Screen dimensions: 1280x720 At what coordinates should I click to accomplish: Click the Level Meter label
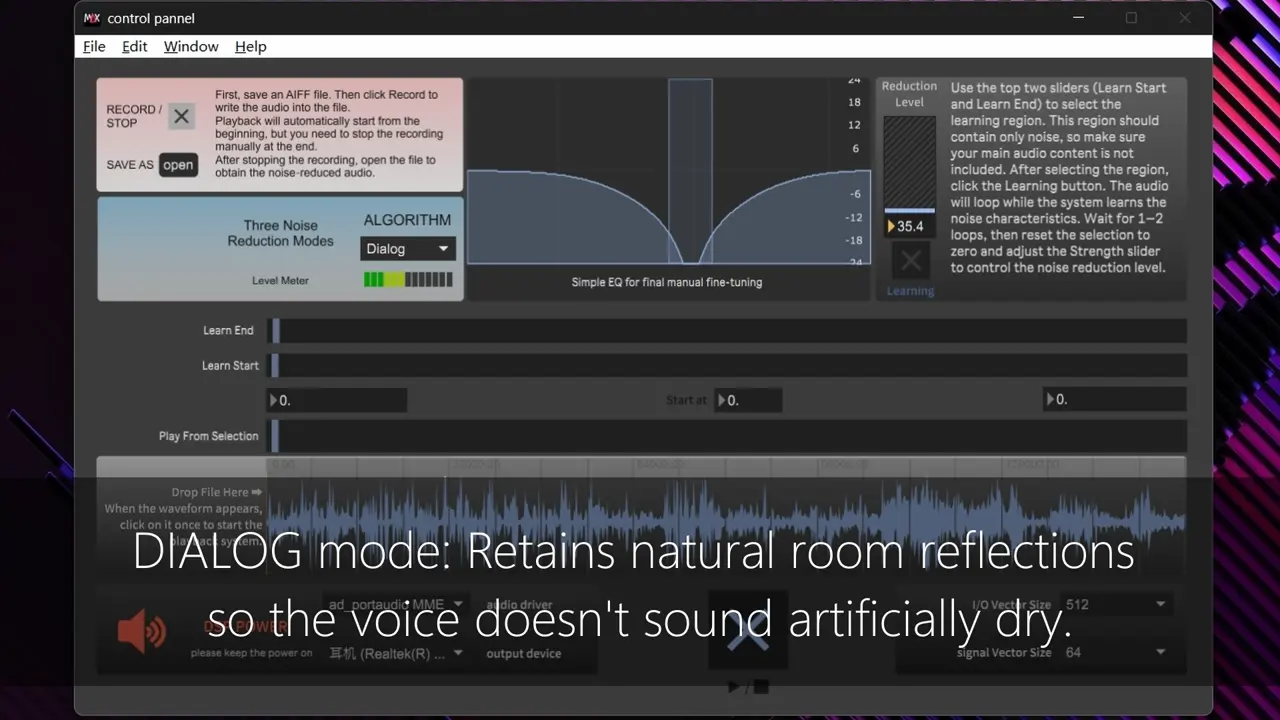[280, 281]
